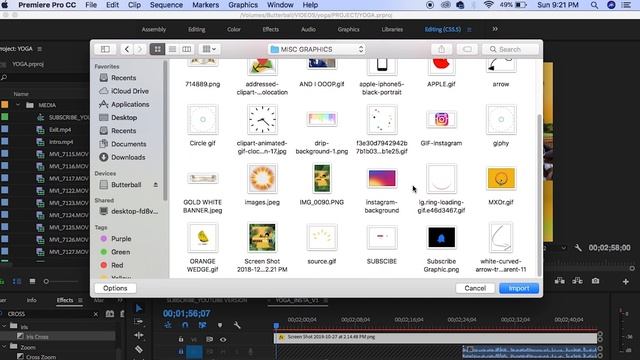Screen dimensions: 640x360
Task: Select the Iris Cross transition
Action: pos(37,337)
